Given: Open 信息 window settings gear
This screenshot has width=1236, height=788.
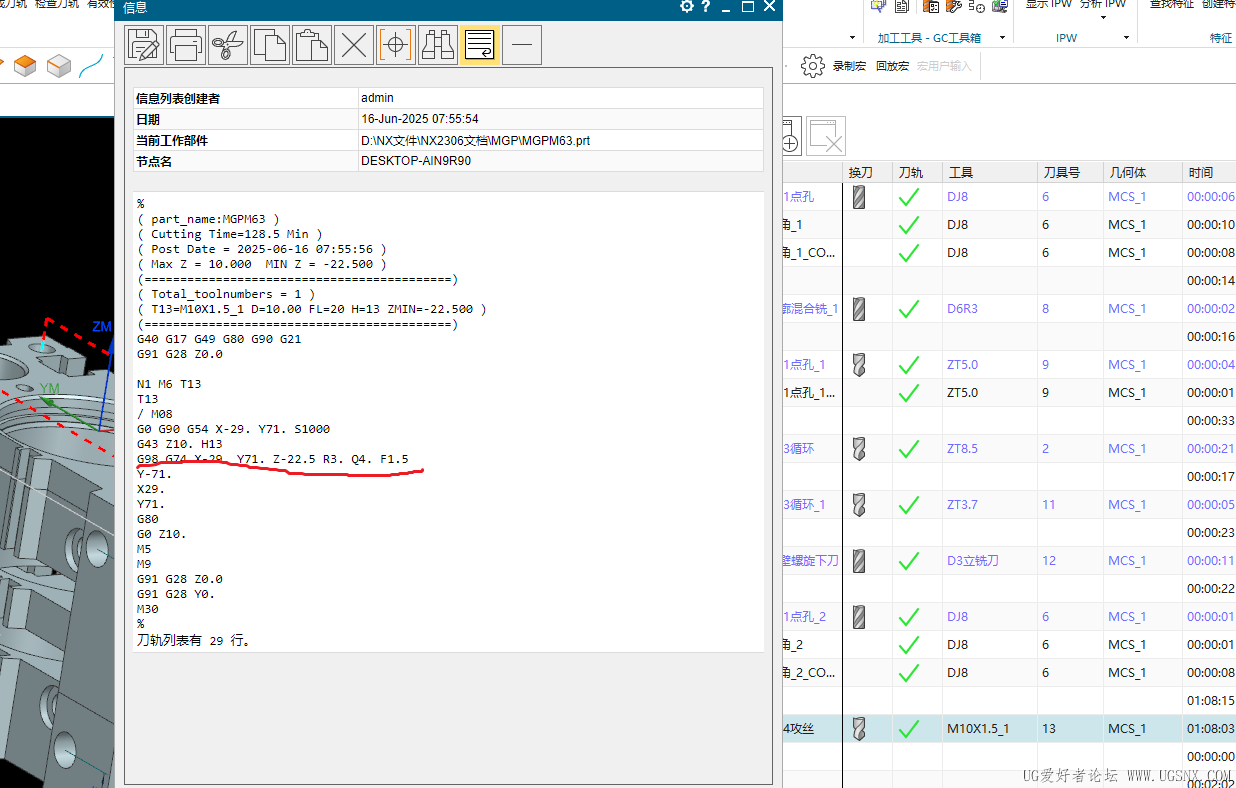Looking at the screenshot, I should [x=687, y=7].
